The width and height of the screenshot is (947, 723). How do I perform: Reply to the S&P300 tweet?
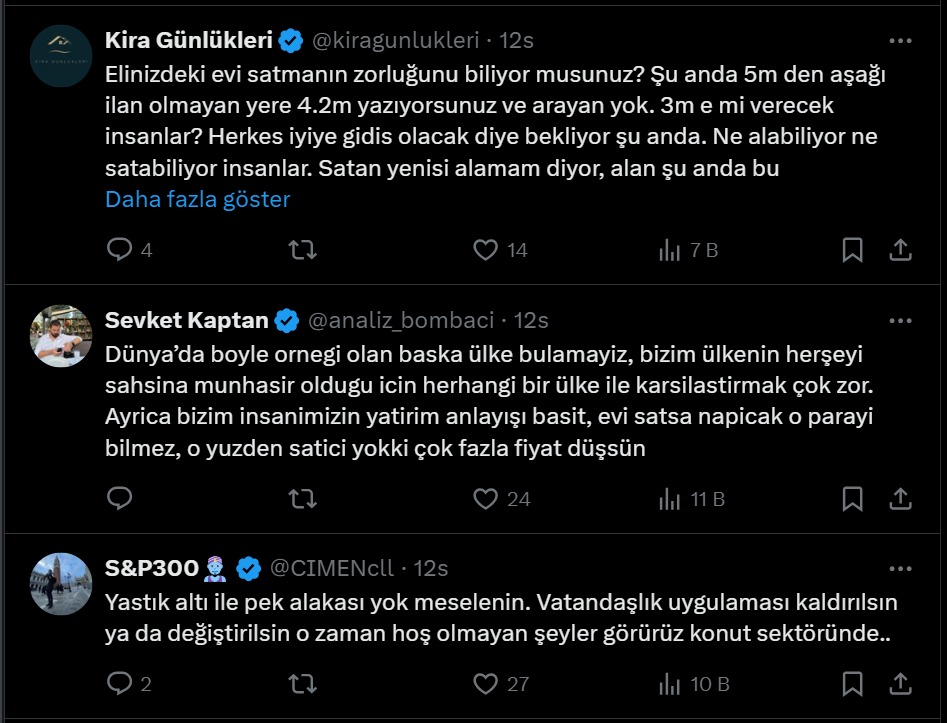tap(120, 684)
